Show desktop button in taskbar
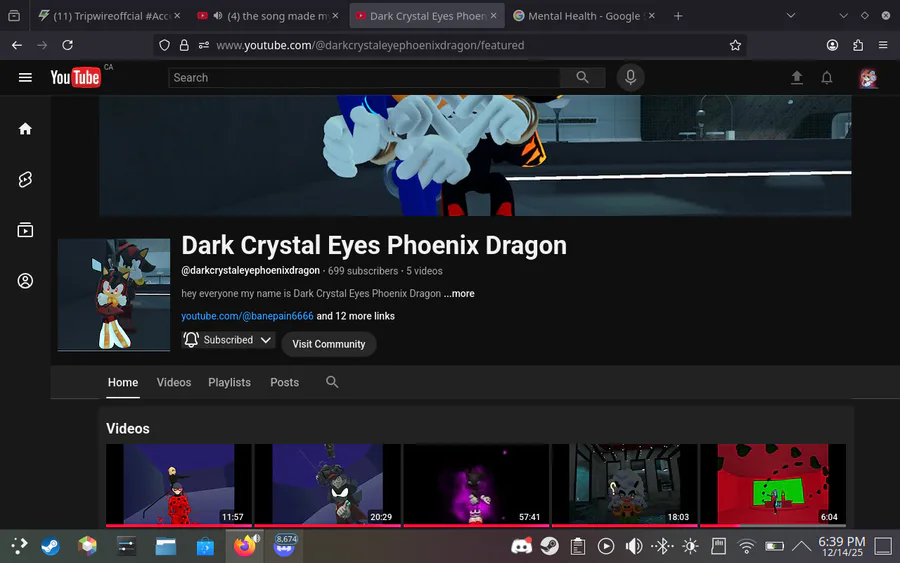Screen dimensions: 900x563 [x=883, y=546]
